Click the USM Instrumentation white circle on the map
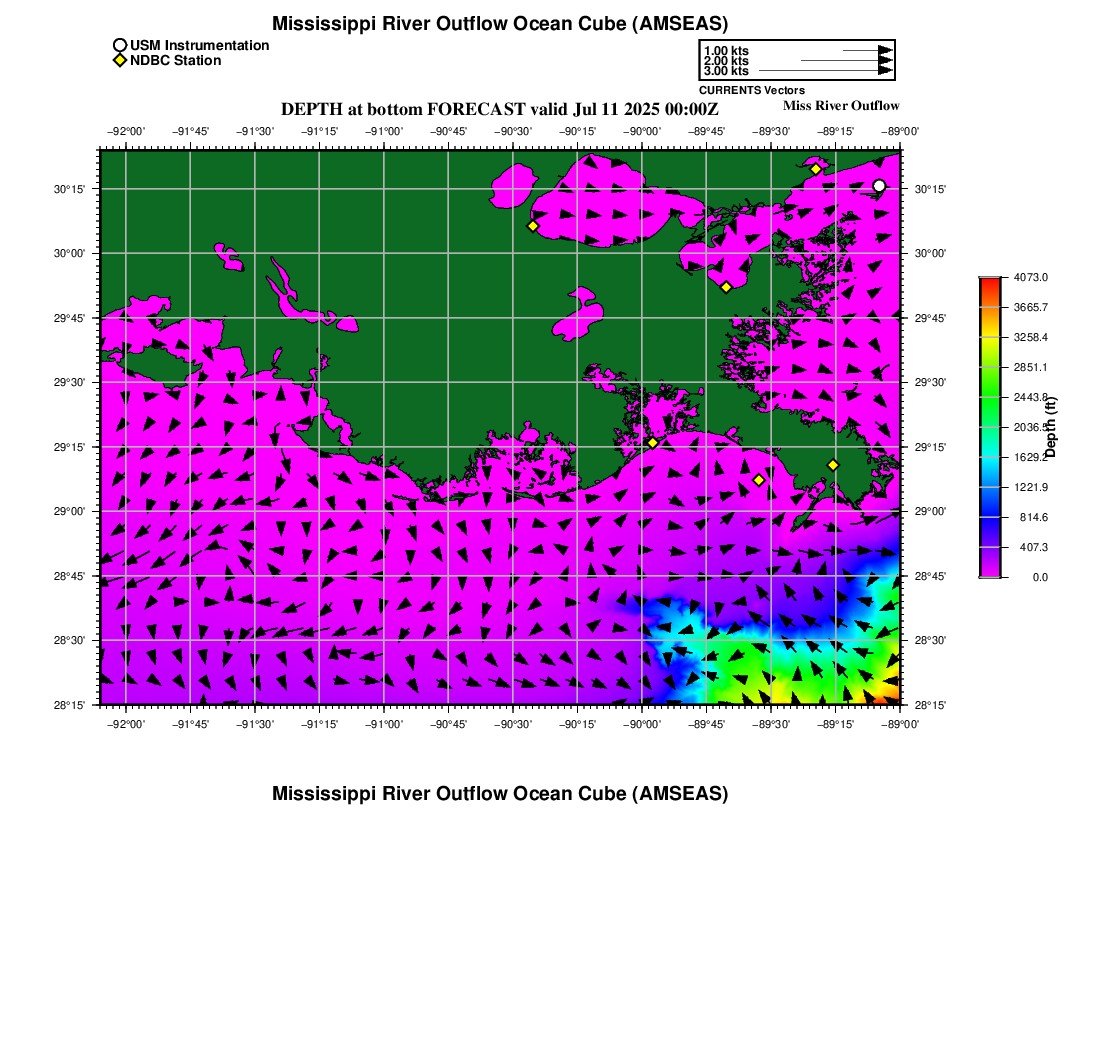Screen dimensions: 1100x1050 (x=879, y=186)
